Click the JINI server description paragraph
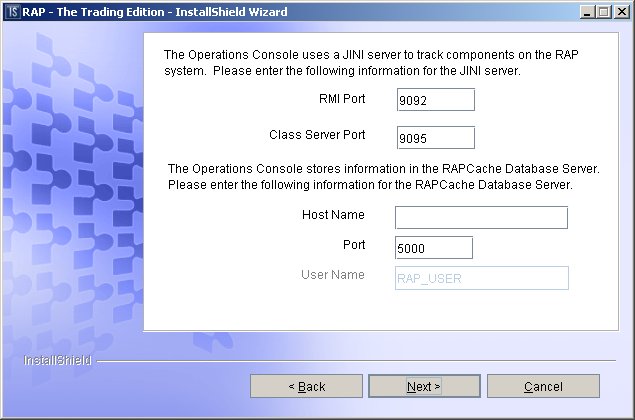Image resolution: width=635 pixels, height=420 pixels. pos(371,62)
